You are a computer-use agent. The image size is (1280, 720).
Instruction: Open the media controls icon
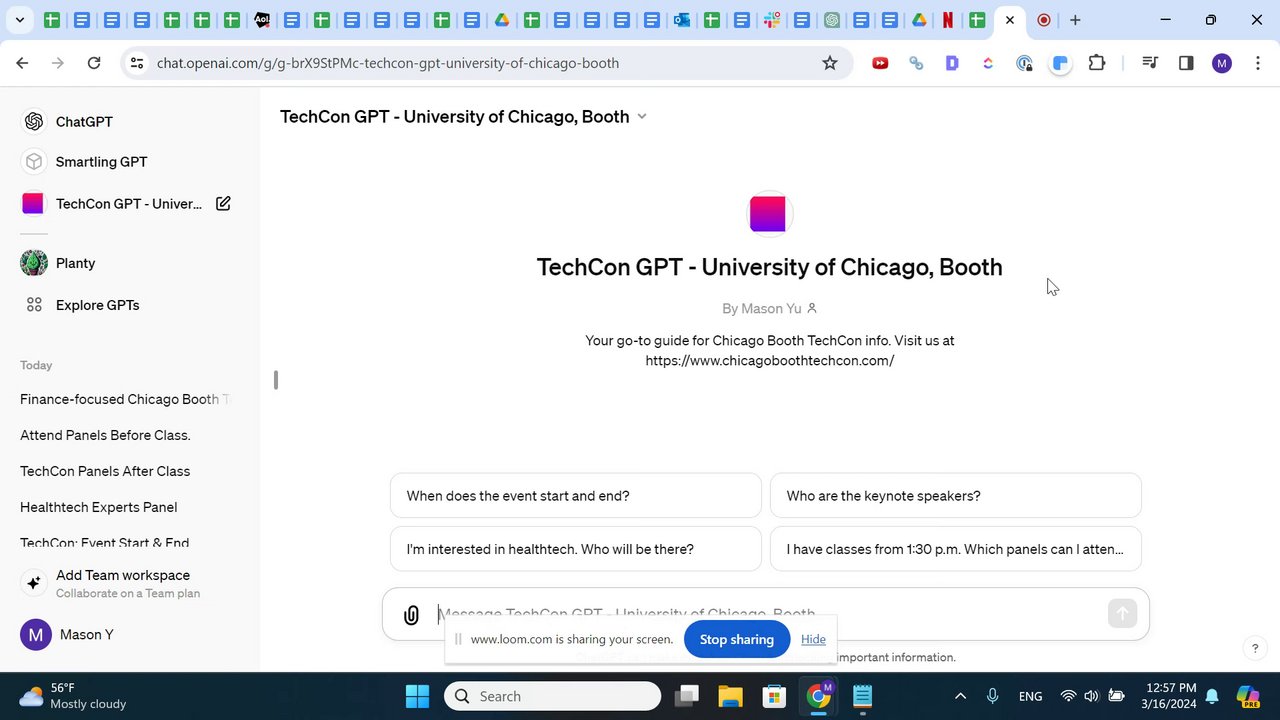point(1150,63)
